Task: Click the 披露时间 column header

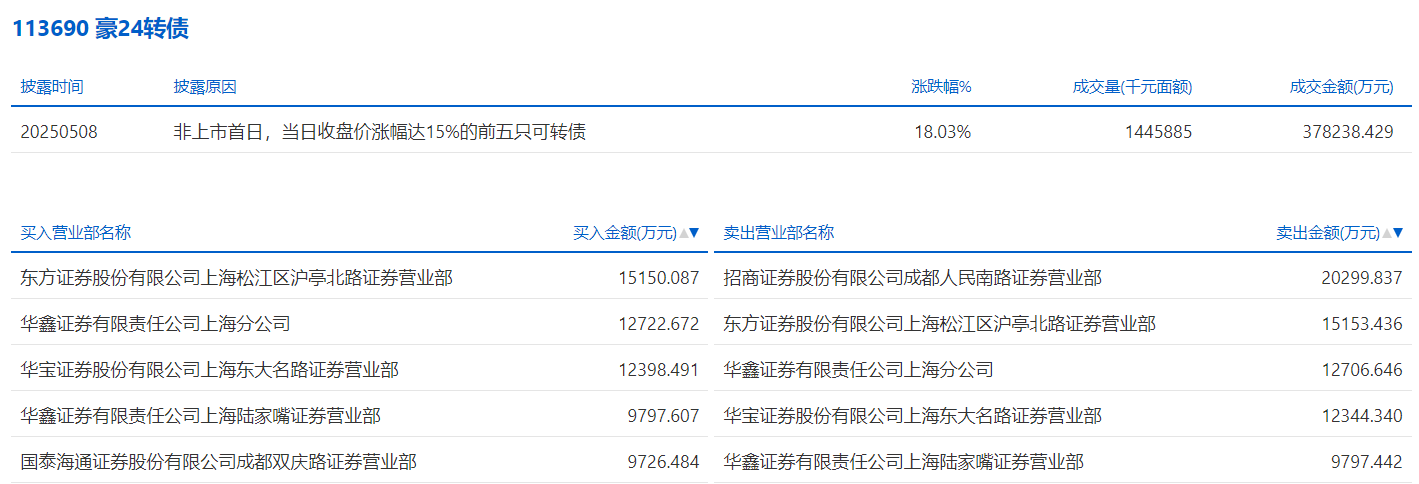Action: point(52,87)
